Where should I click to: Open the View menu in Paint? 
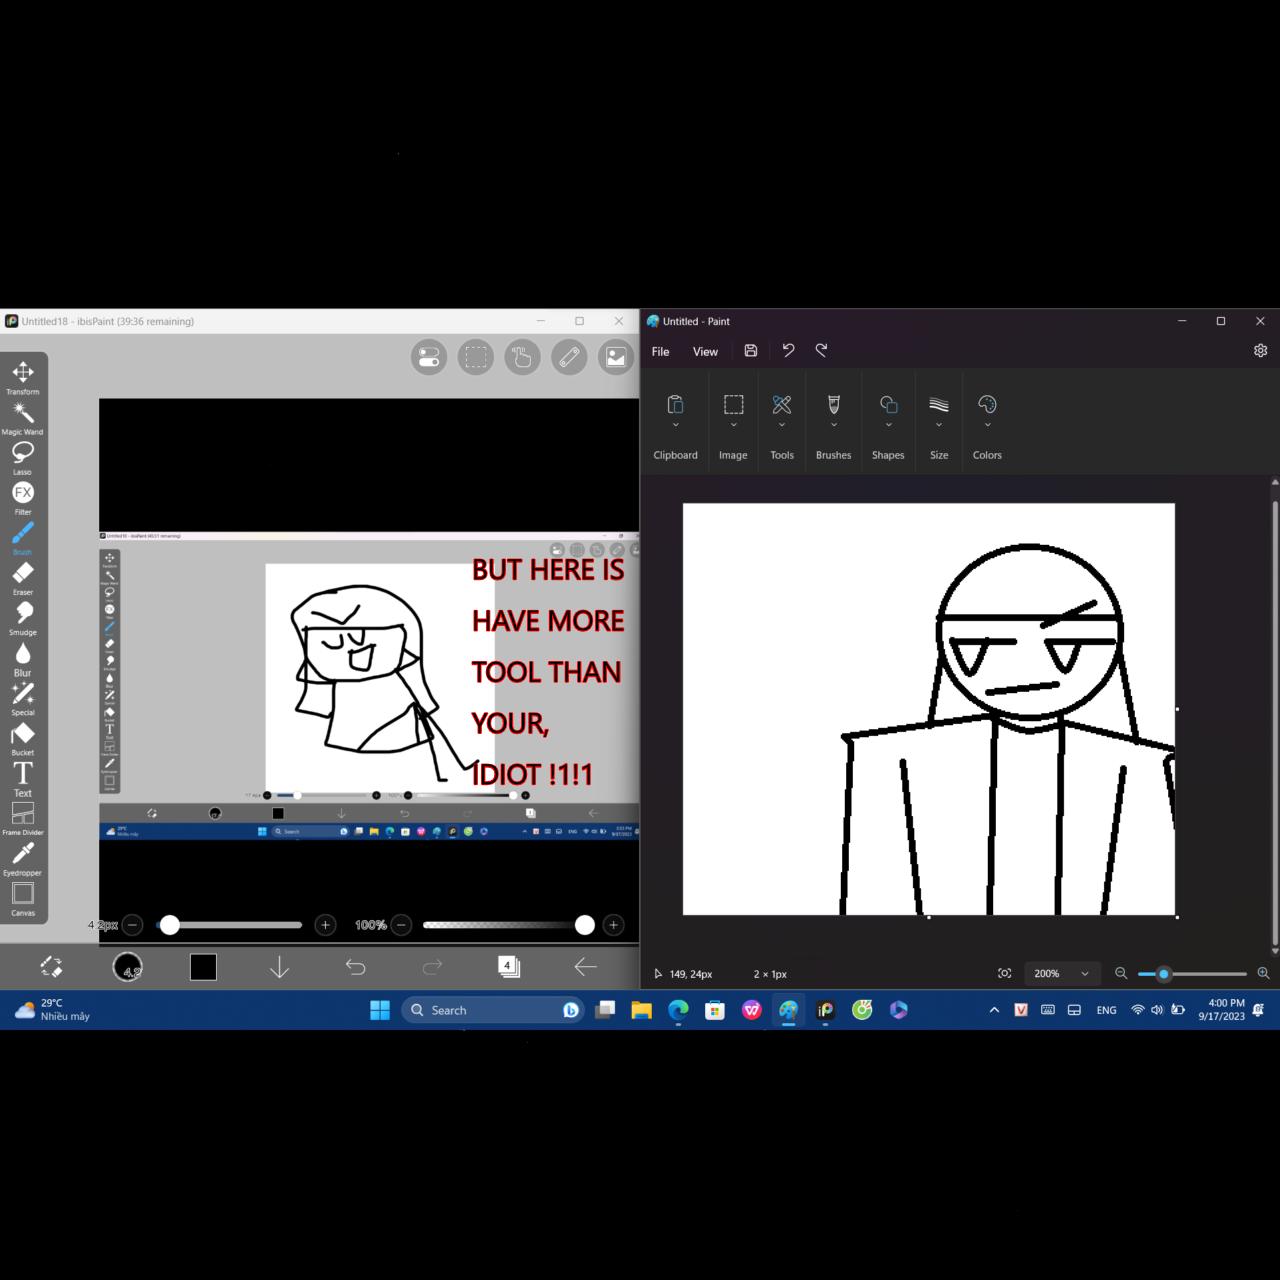[705, 351]
